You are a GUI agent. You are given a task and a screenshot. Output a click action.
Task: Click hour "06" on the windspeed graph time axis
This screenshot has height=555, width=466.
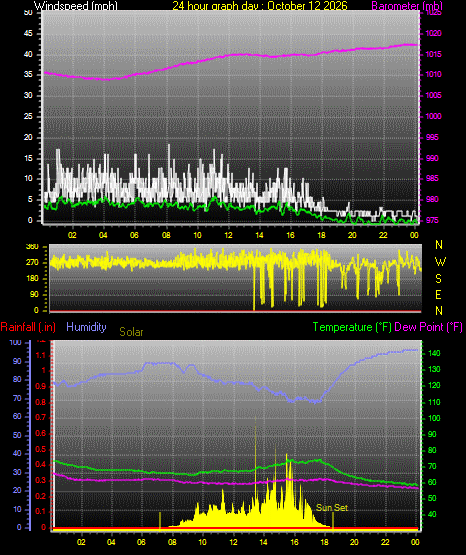tap(134, 235)
